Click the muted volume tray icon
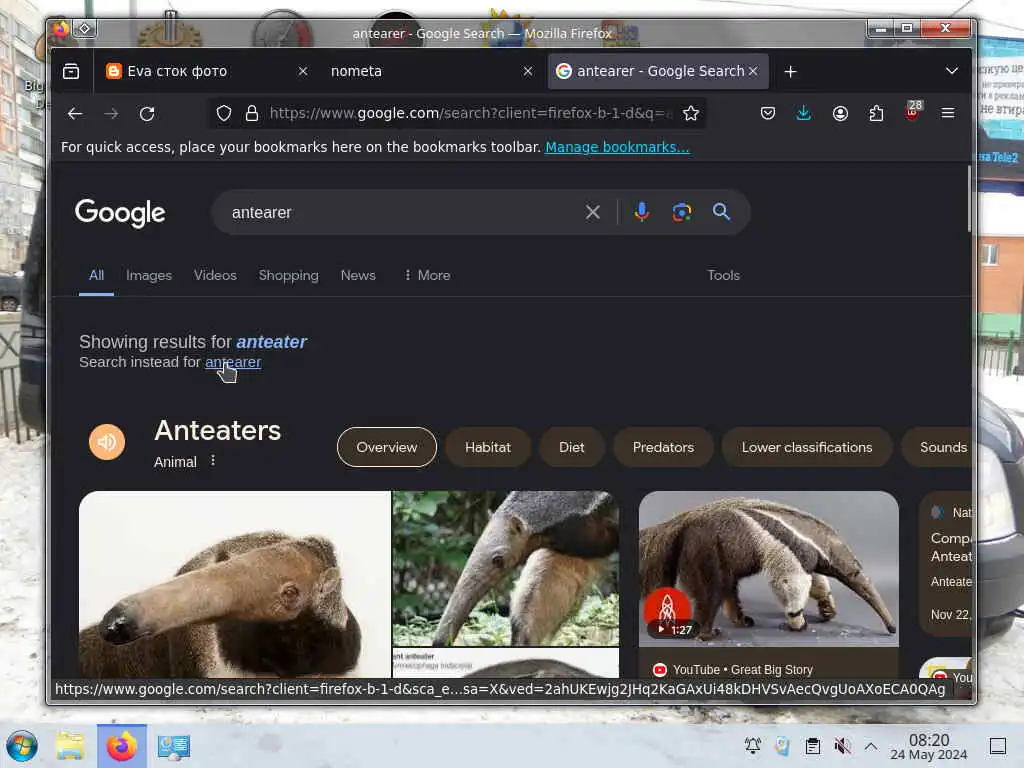The image size is (1024, 768). [842, 746]
